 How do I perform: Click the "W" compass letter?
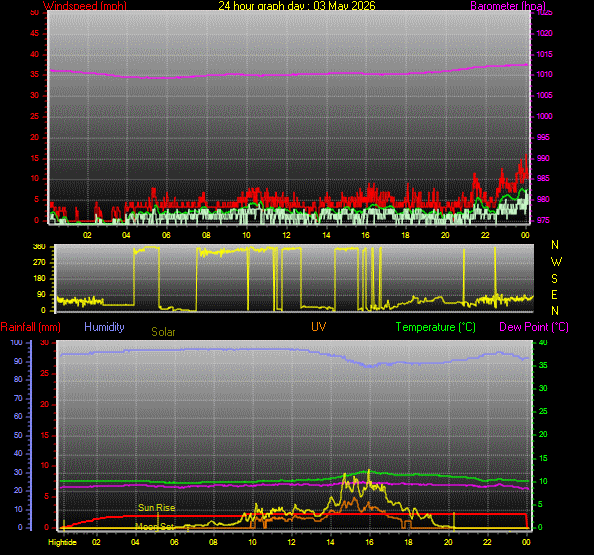pyautogui.click(x=556, y=262)
